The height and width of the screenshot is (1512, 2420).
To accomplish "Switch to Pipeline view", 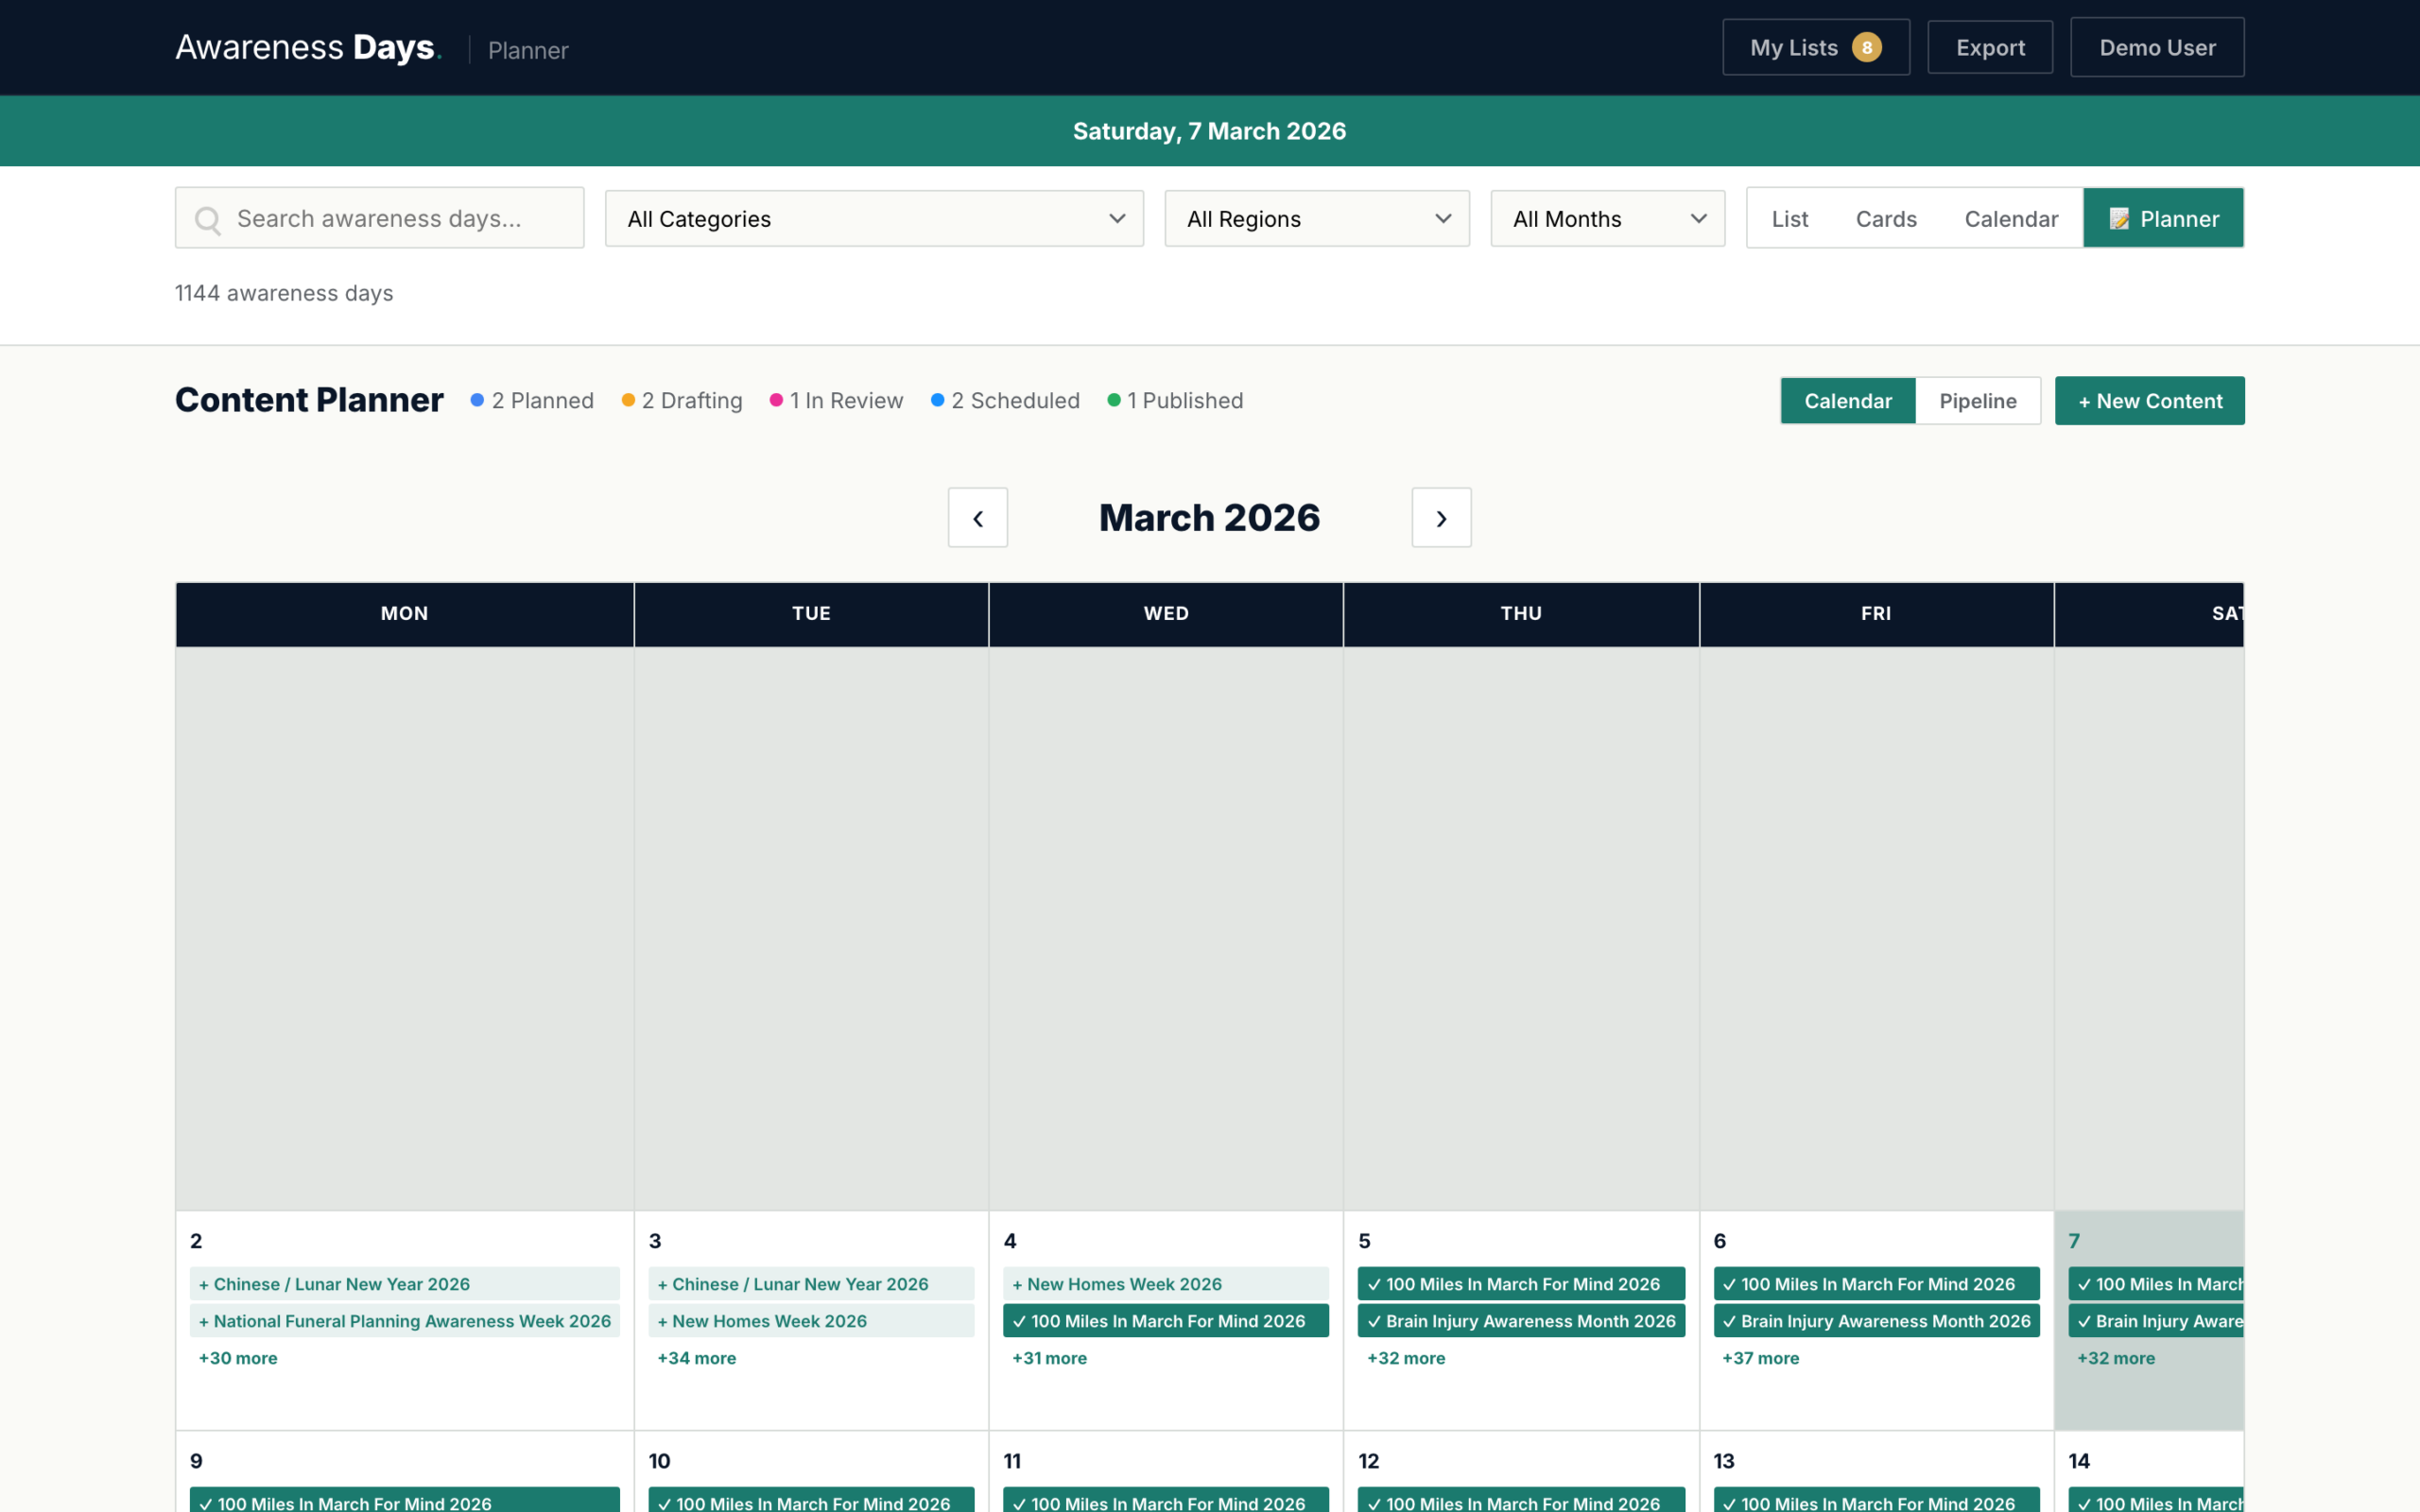I will tap(1978, 400).
